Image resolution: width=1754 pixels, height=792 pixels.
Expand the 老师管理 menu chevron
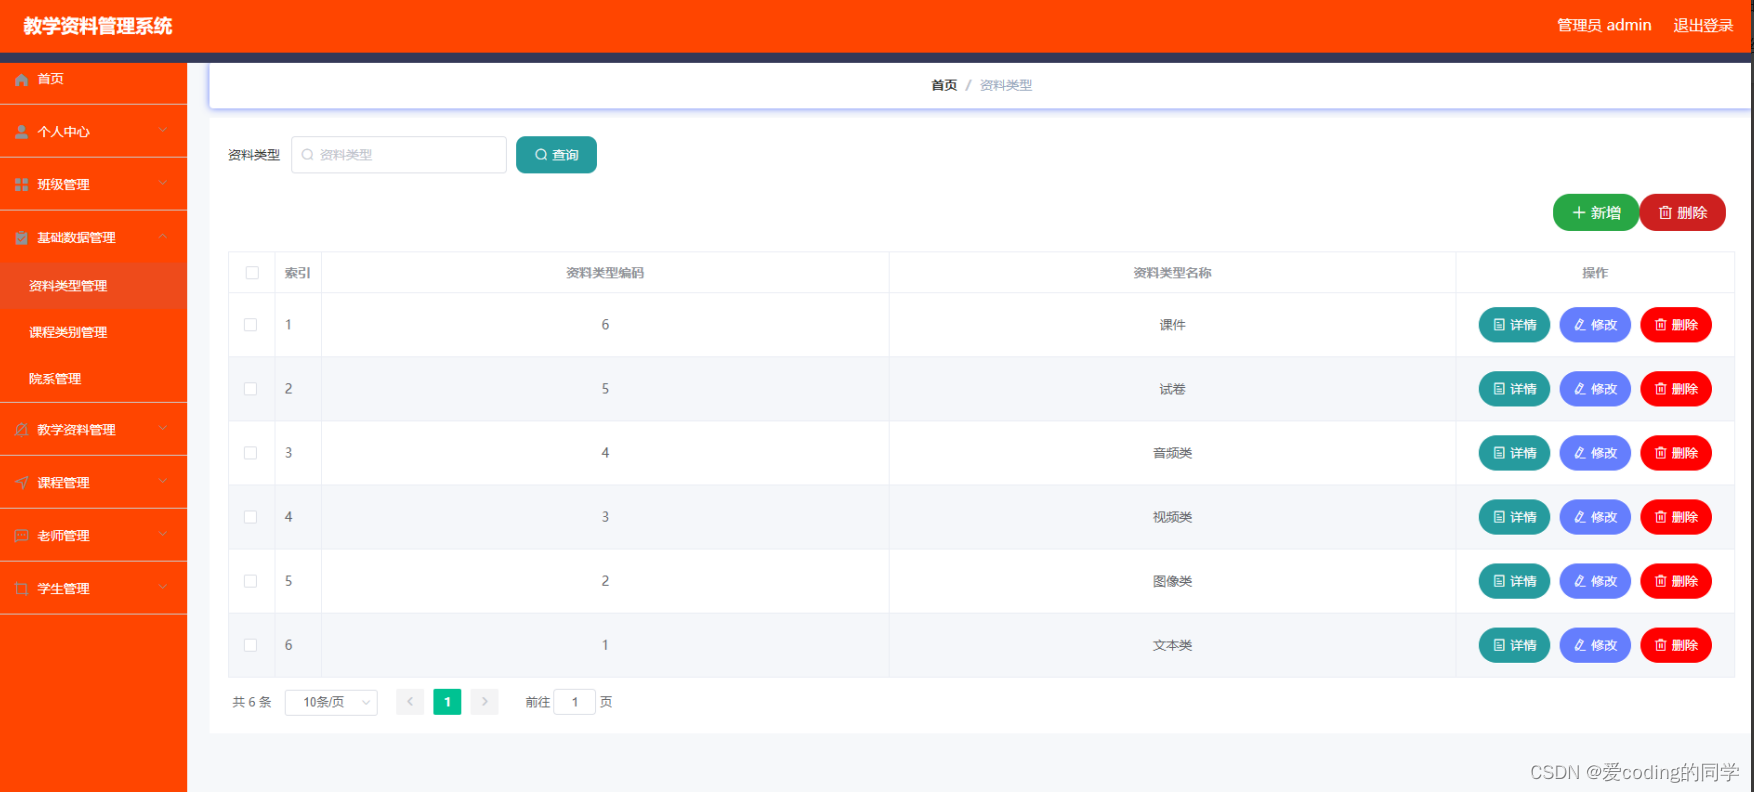click(x=163, y=535)
